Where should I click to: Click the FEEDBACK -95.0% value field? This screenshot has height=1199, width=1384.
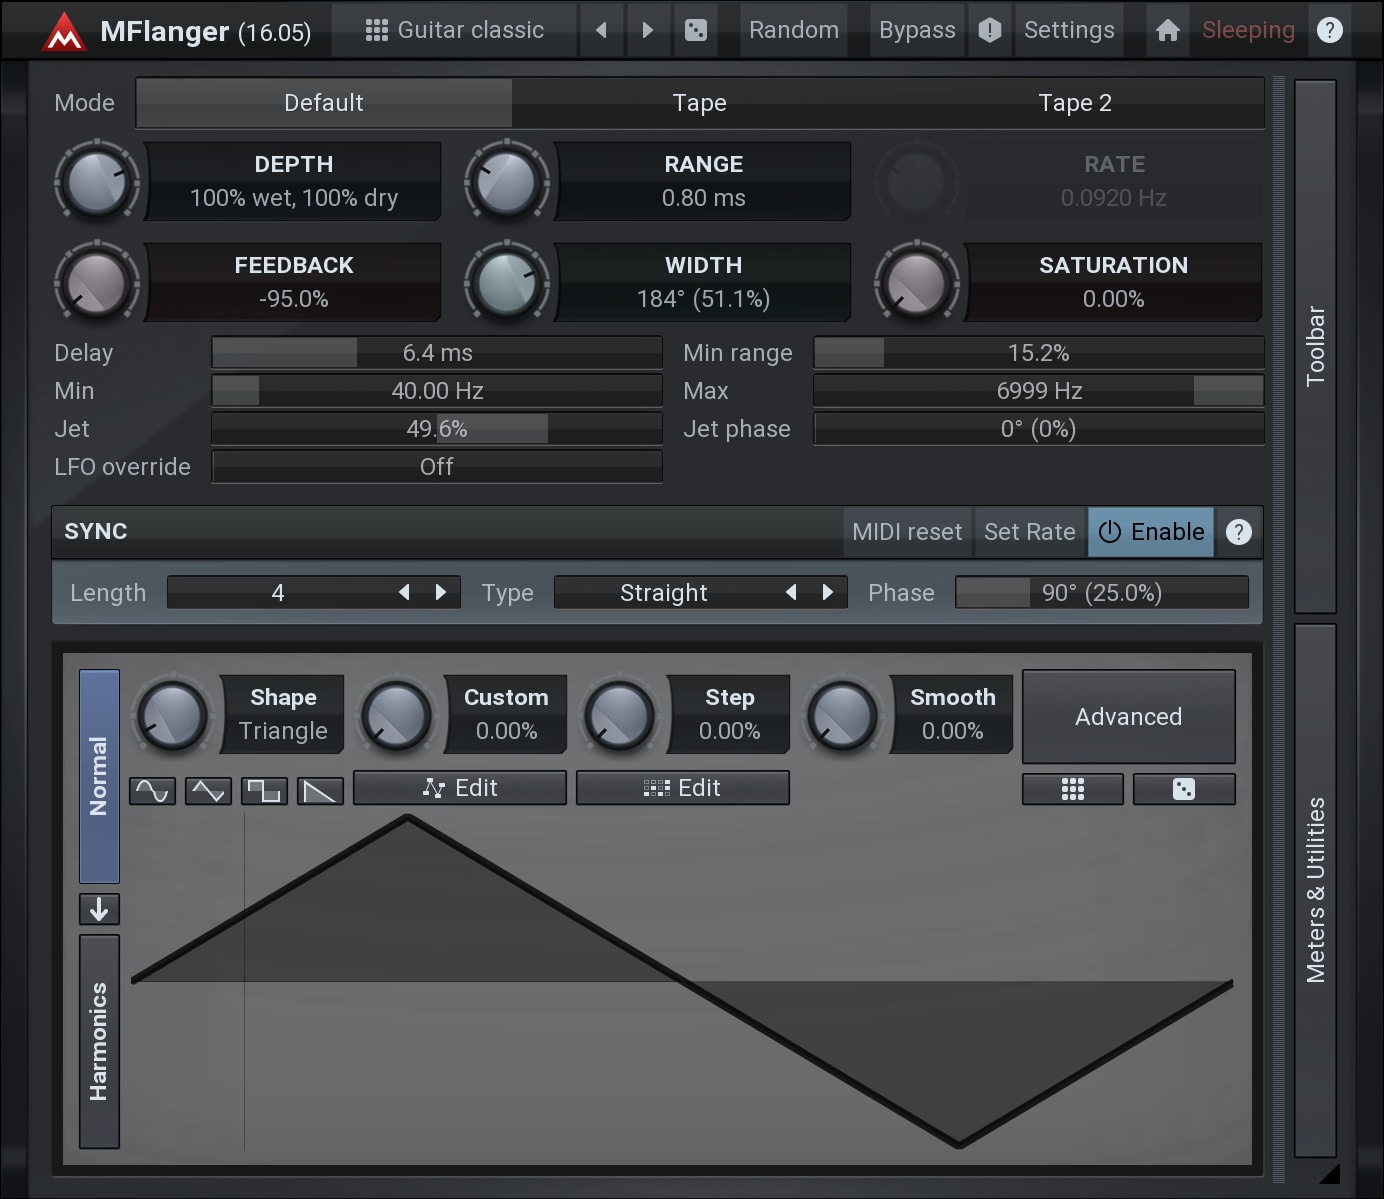[294, 282]
